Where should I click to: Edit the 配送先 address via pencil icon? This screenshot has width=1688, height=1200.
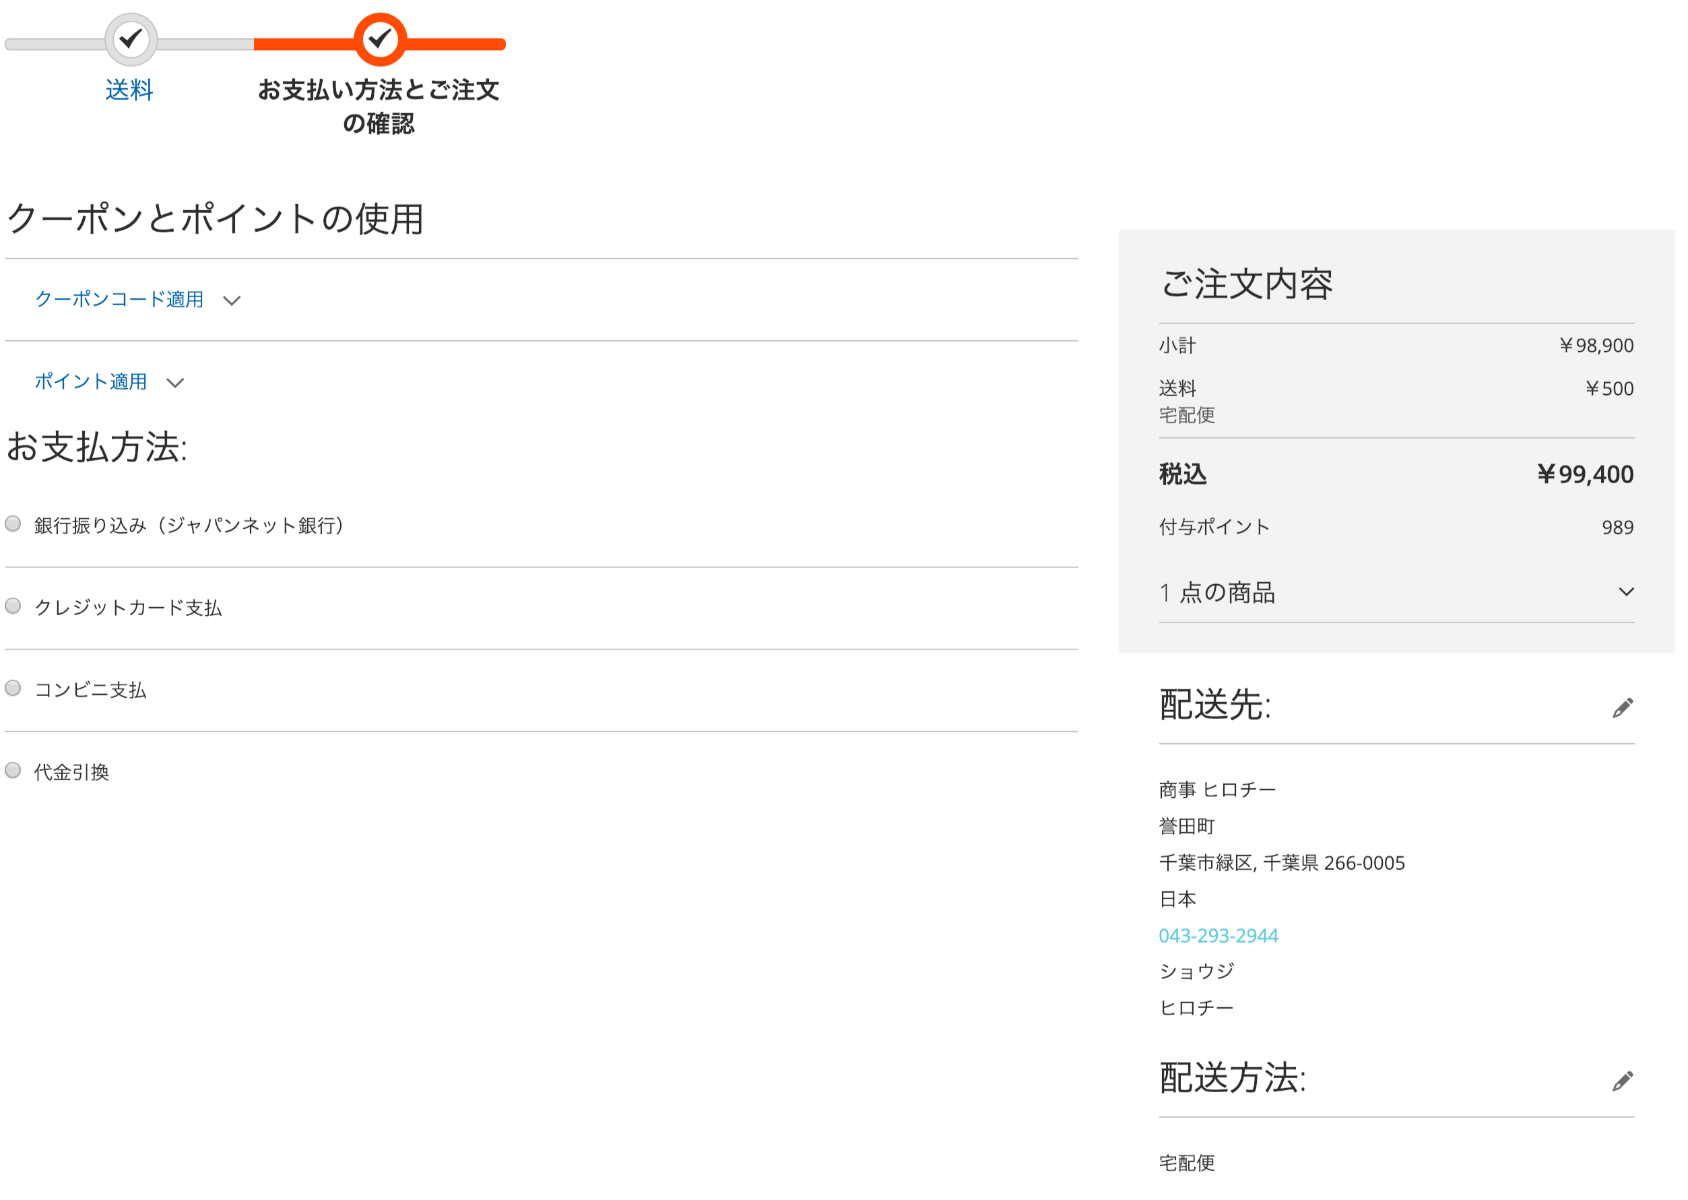point(1622,708)
